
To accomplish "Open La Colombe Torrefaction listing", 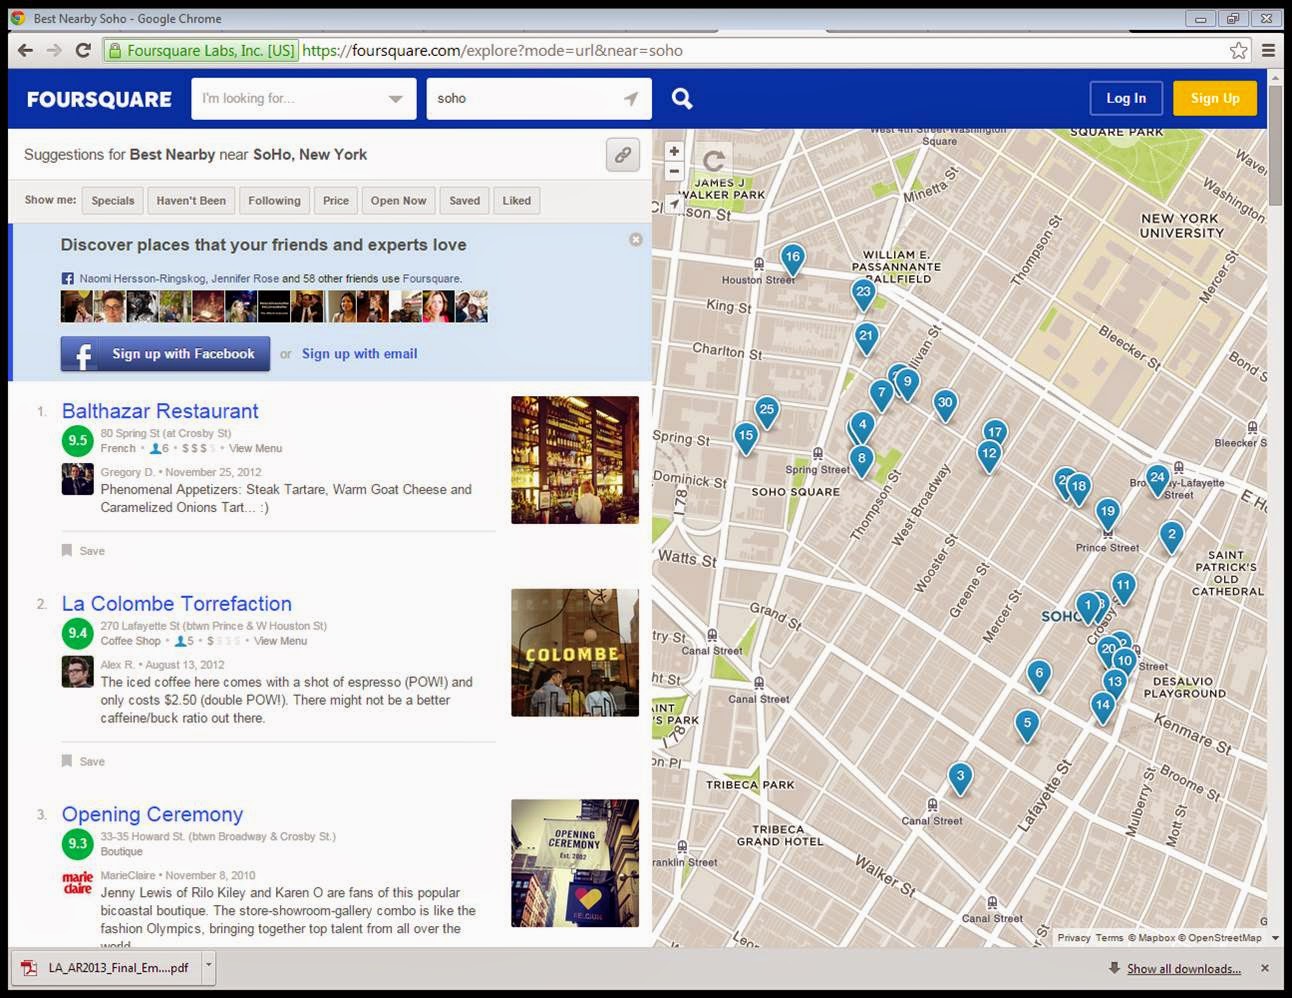I will (x=177, y=604).
